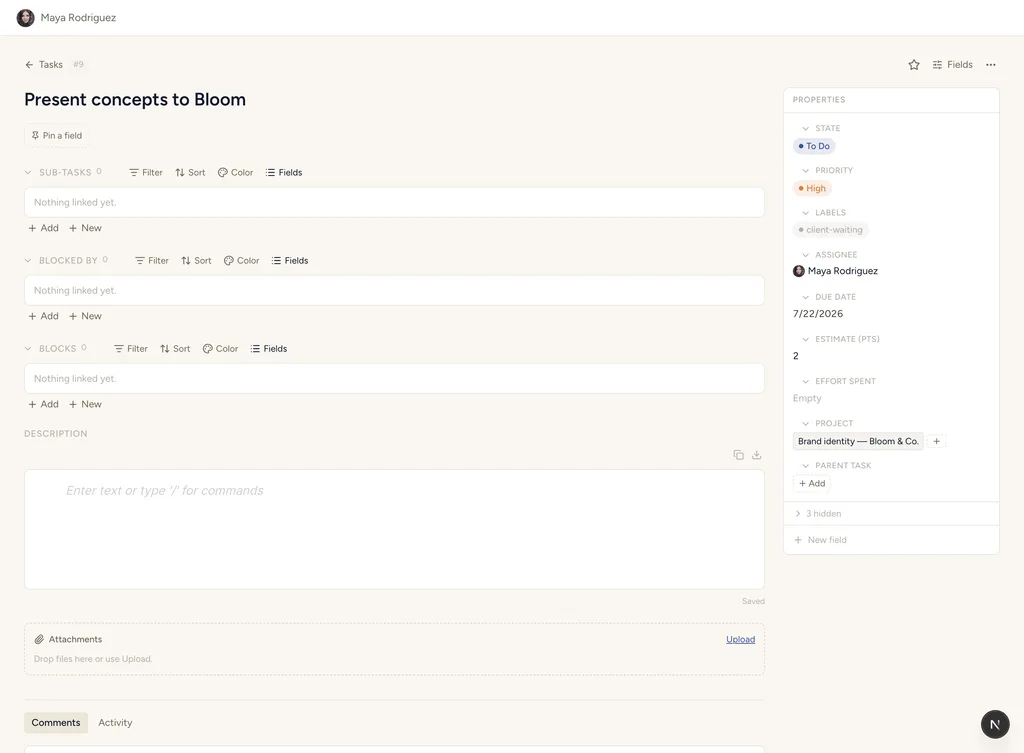The image size is (1024, 753).
Task: Add existing item to Blocked By
Action: [x=44, y=316]
